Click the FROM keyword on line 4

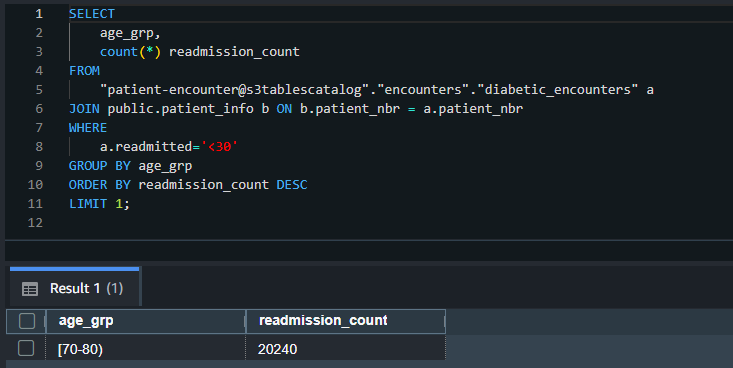pyautogui.click(x=84, y=71)
